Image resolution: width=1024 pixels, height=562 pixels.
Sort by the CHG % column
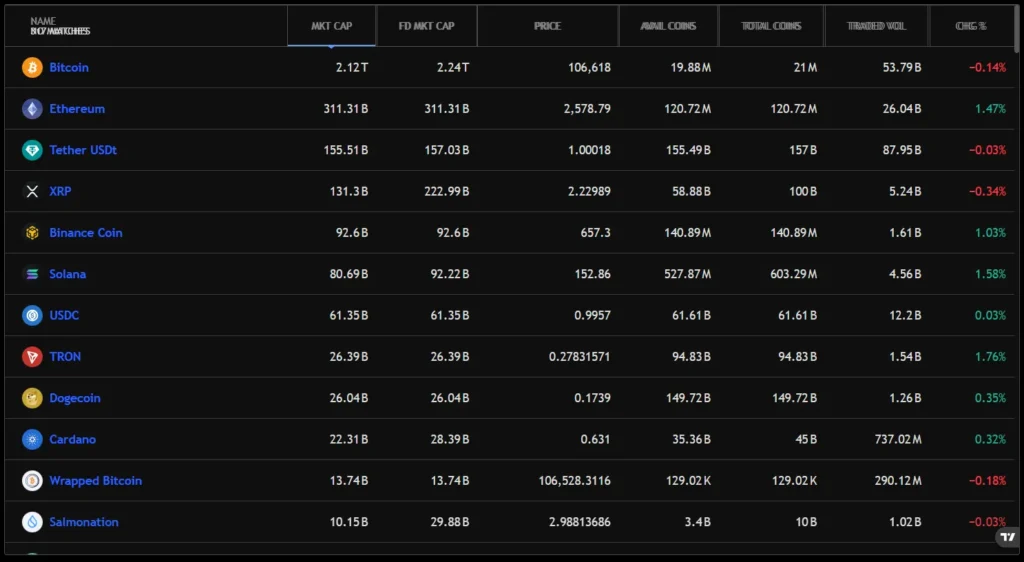(971, 26)
